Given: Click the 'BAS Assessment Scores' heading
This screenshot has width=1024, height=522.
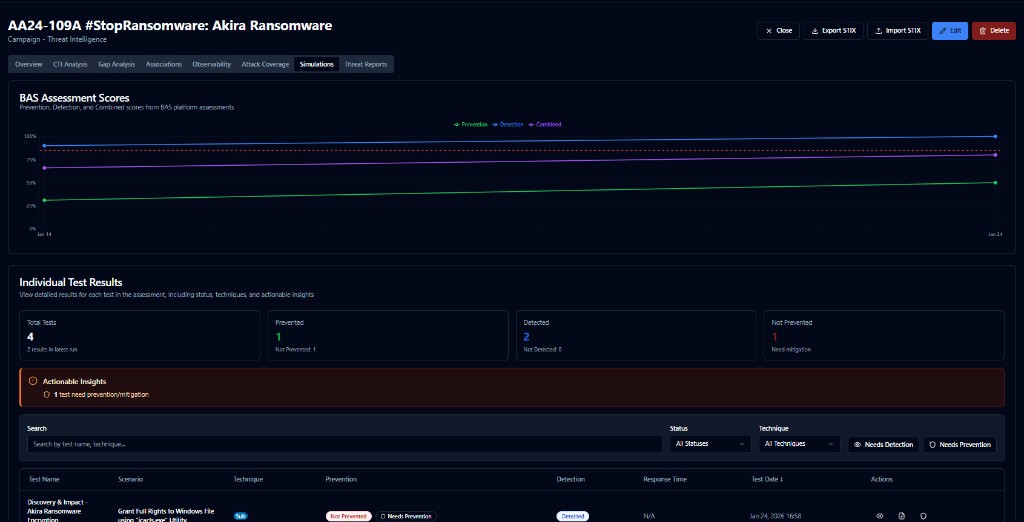Looking at the screenshot, I should coord(74,98).
